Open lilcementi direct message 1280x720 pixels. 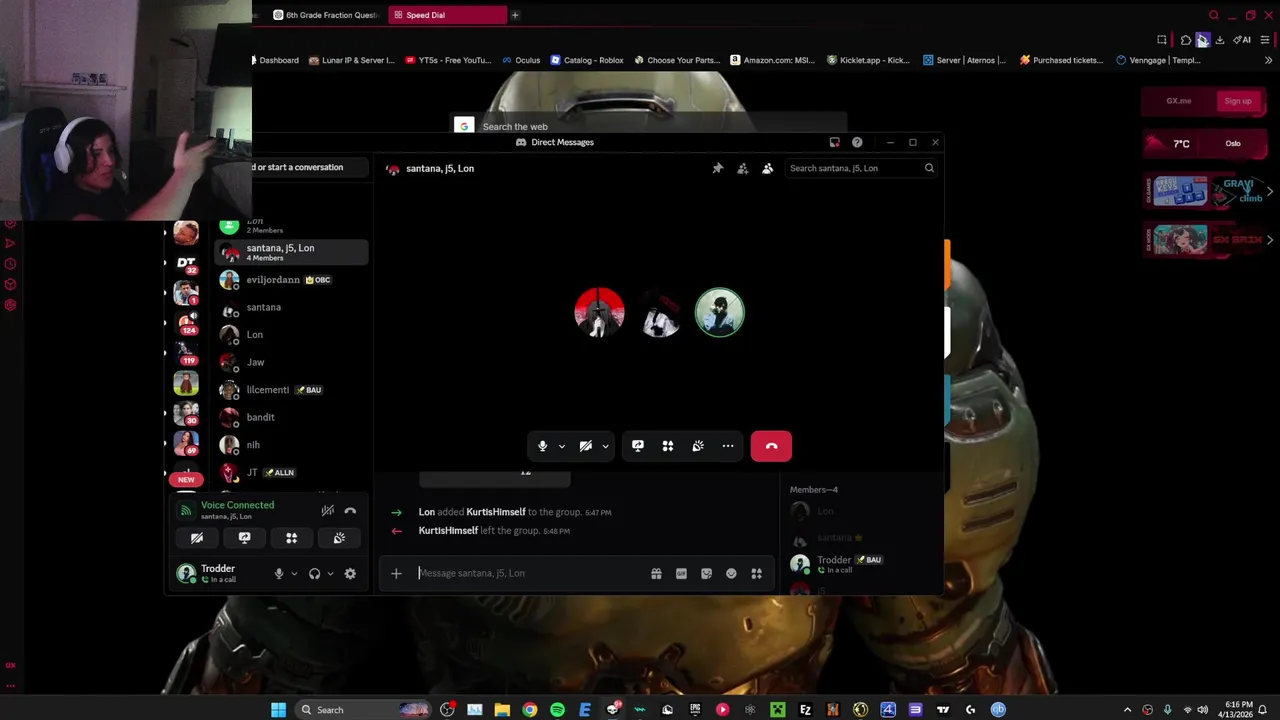291,390
